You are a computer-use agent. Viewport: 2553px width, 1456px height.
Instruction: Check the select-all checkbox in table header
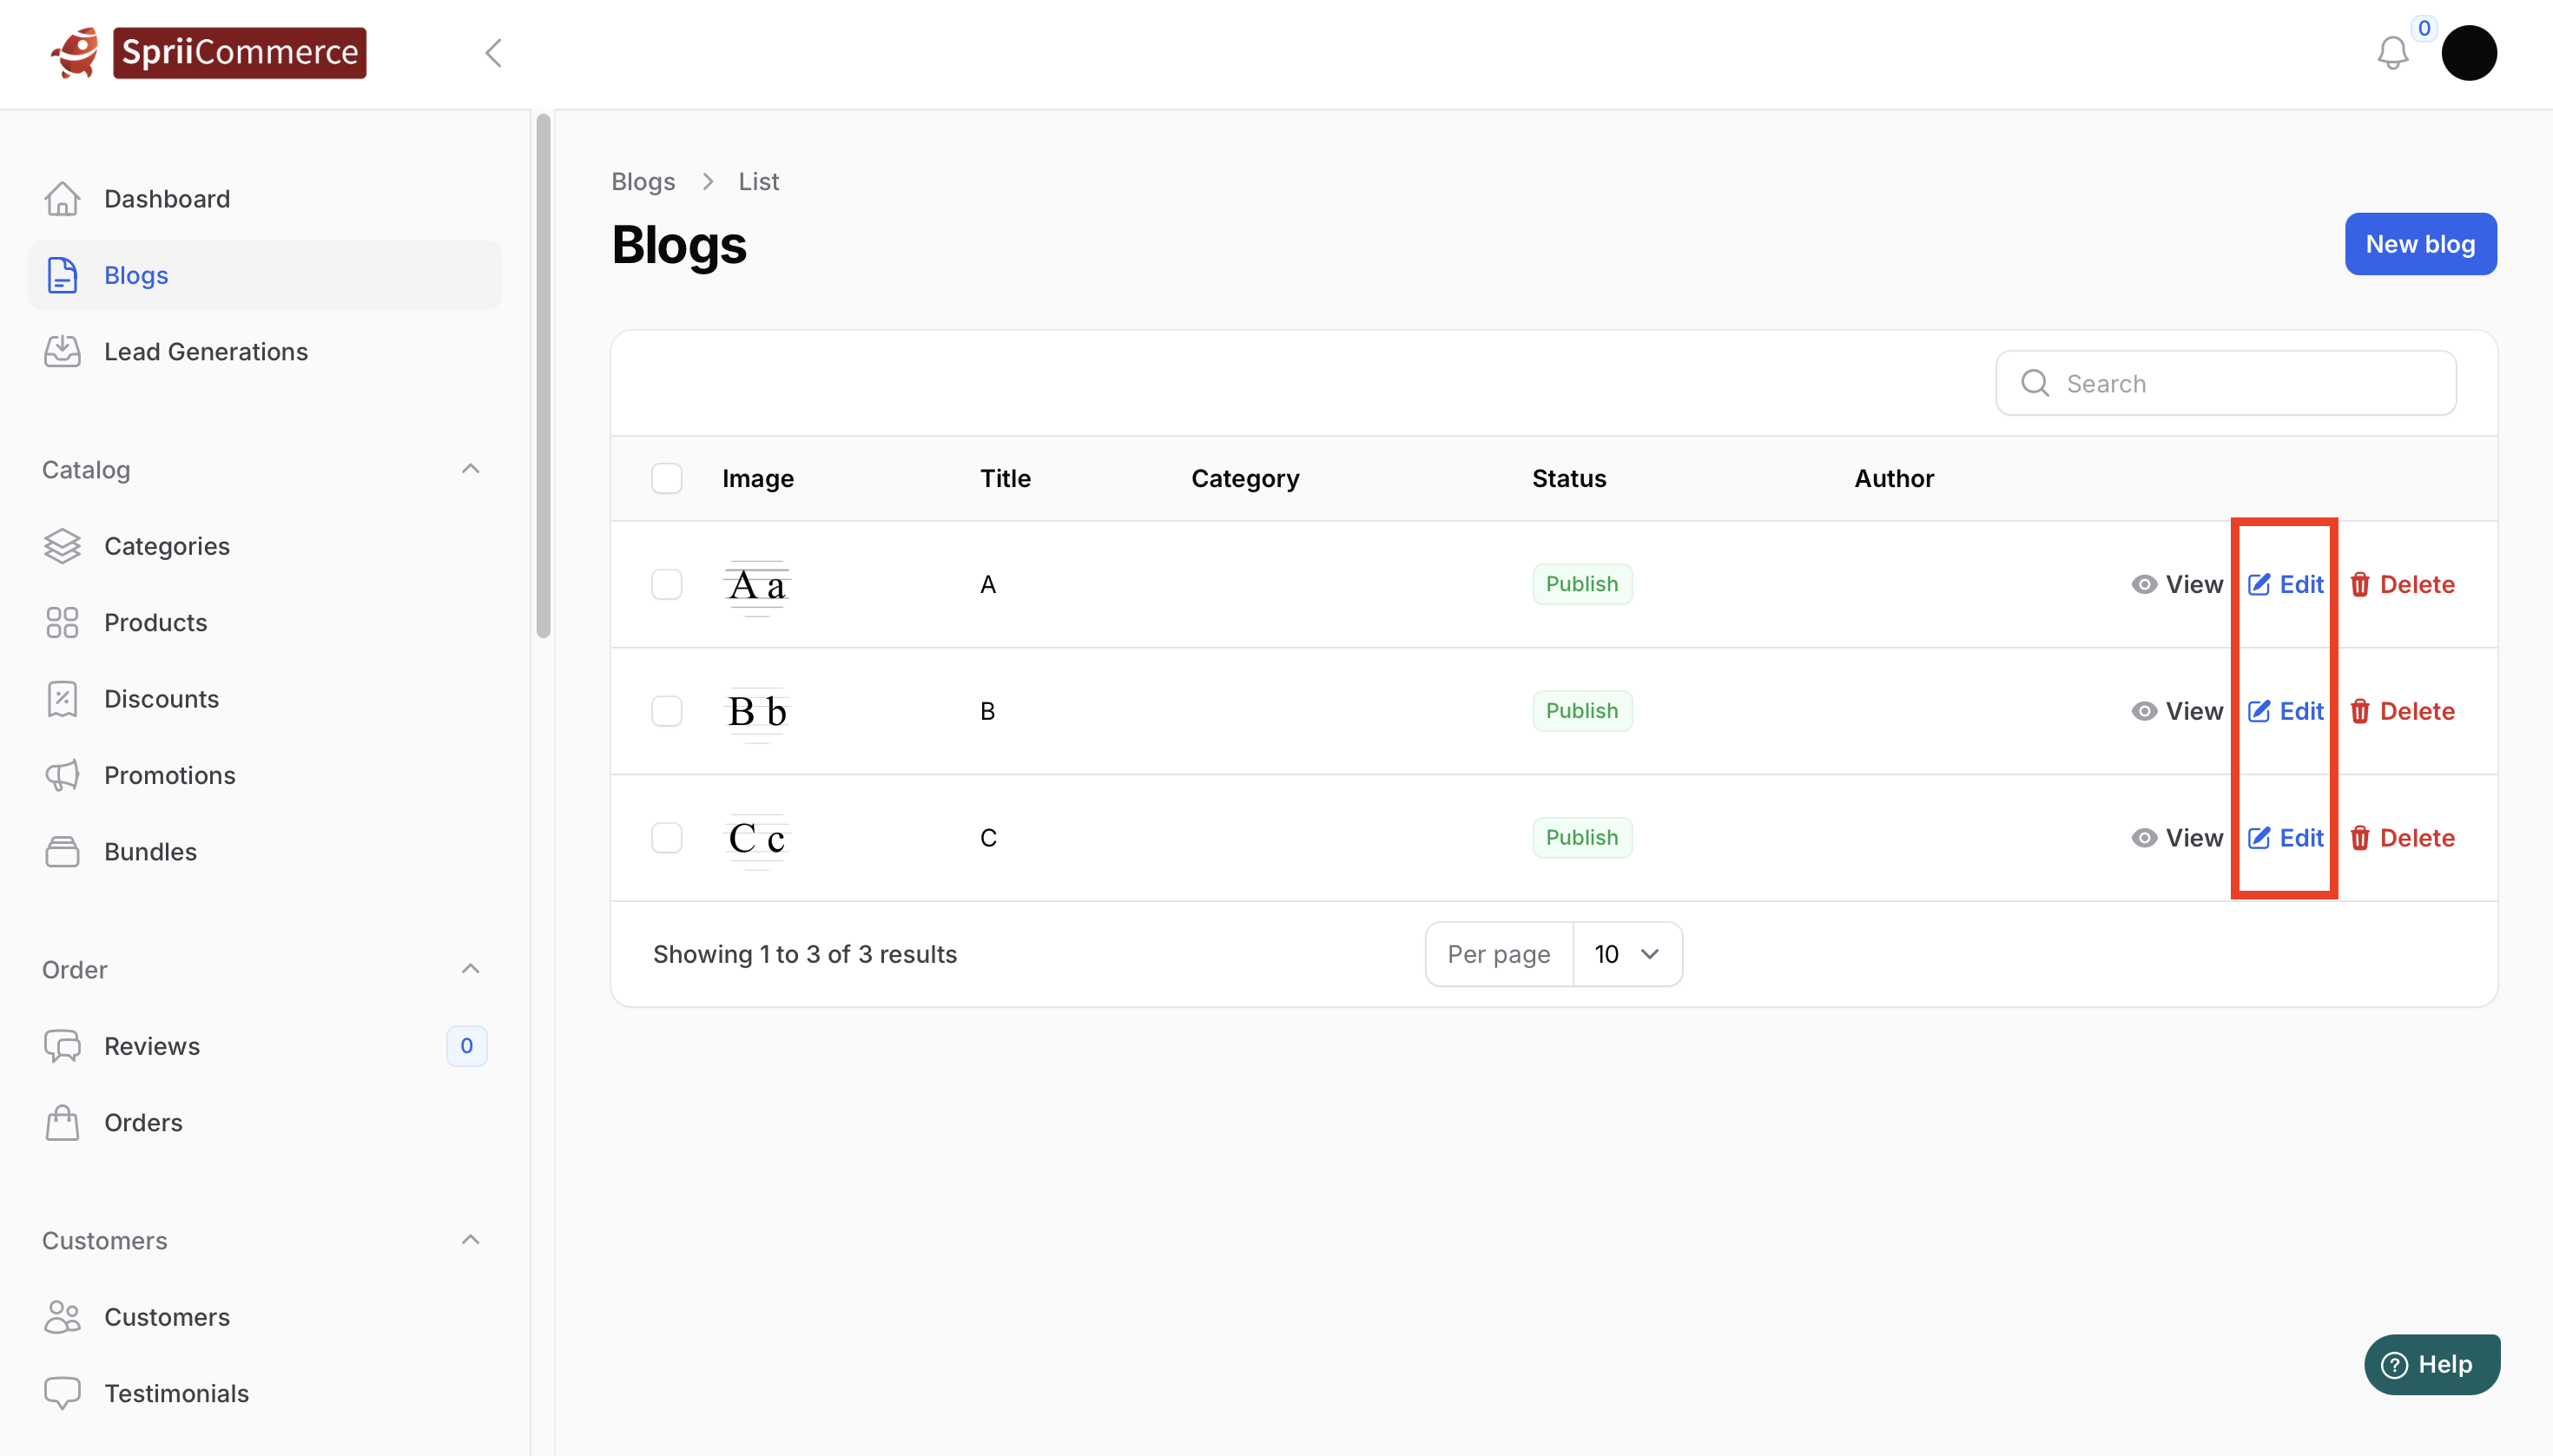(667, 478)
